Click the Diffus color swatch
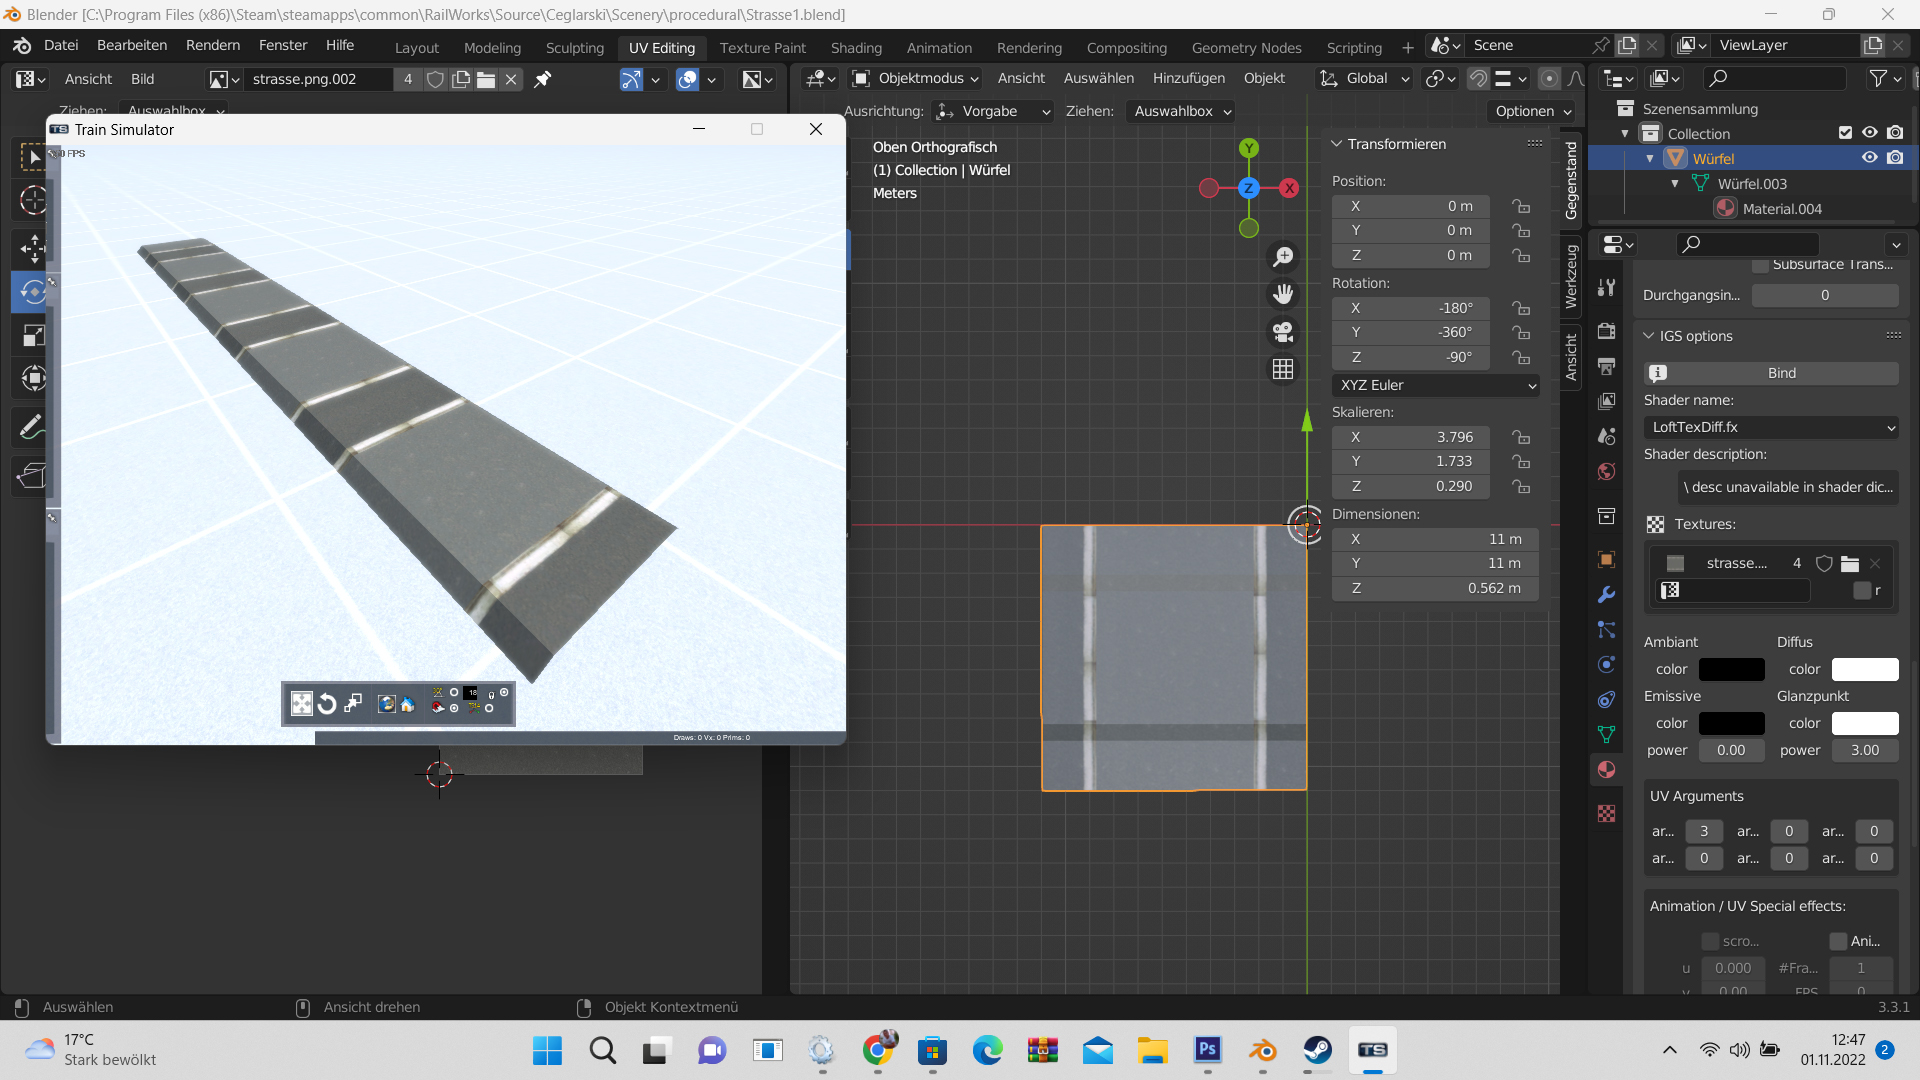1920x1080 pixels. click(x=1865, y=669)
